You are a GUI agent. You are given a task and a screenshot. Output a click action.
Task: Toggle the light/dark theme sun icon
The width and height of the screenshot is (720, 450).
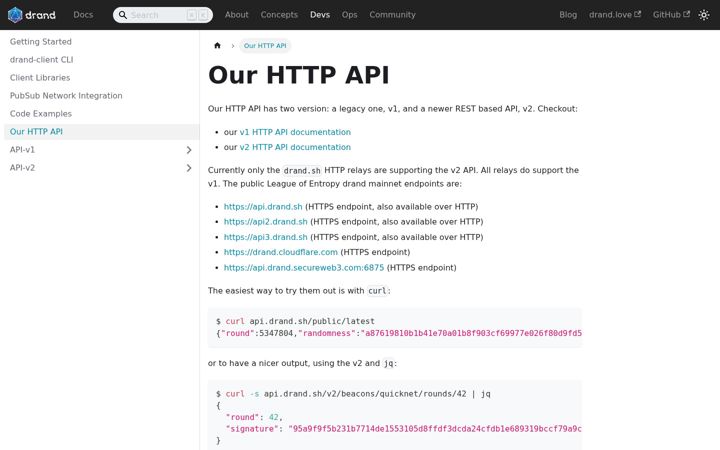click(703, 15)
